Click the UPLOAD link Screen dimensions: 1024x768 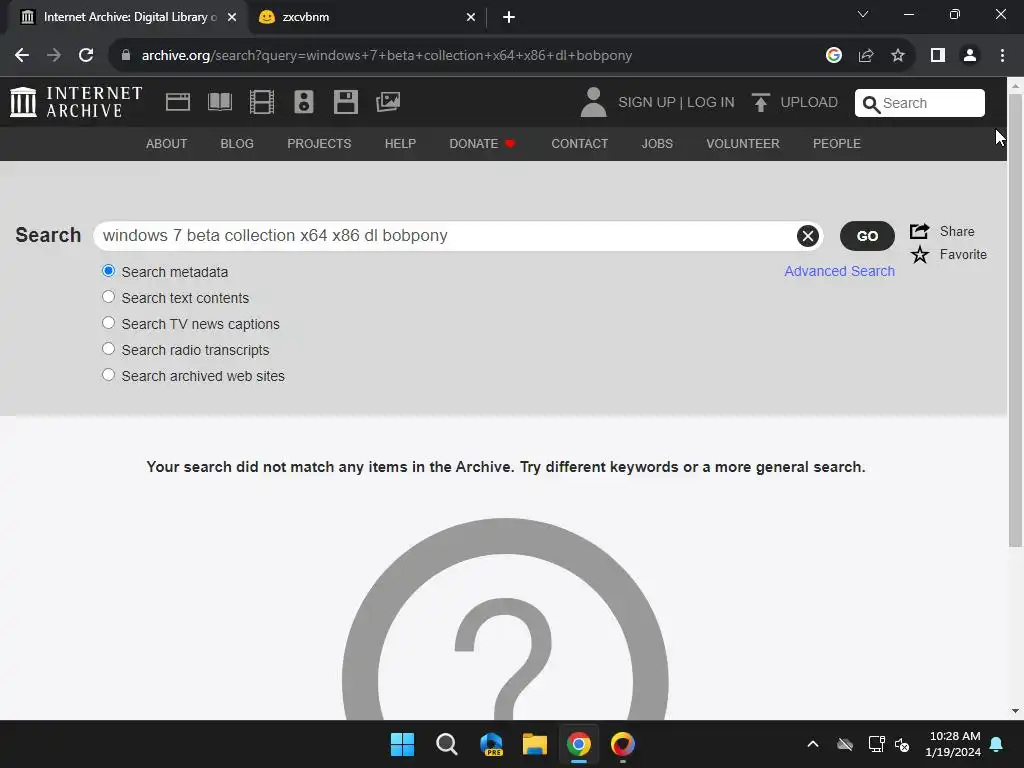pyautogui.click(x=809, y=103)
